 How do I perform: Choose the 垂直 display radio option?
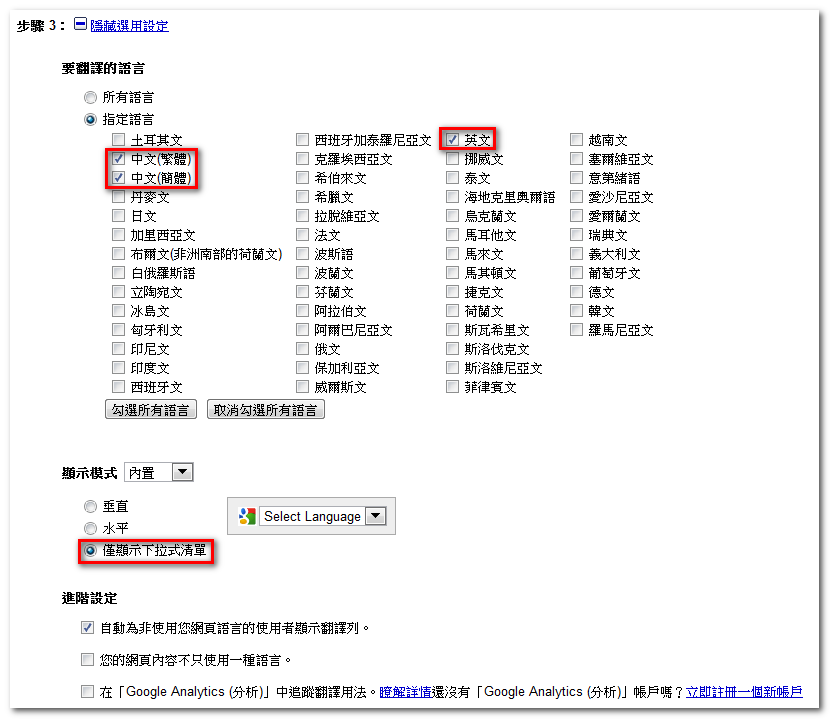tap(91, 507)
